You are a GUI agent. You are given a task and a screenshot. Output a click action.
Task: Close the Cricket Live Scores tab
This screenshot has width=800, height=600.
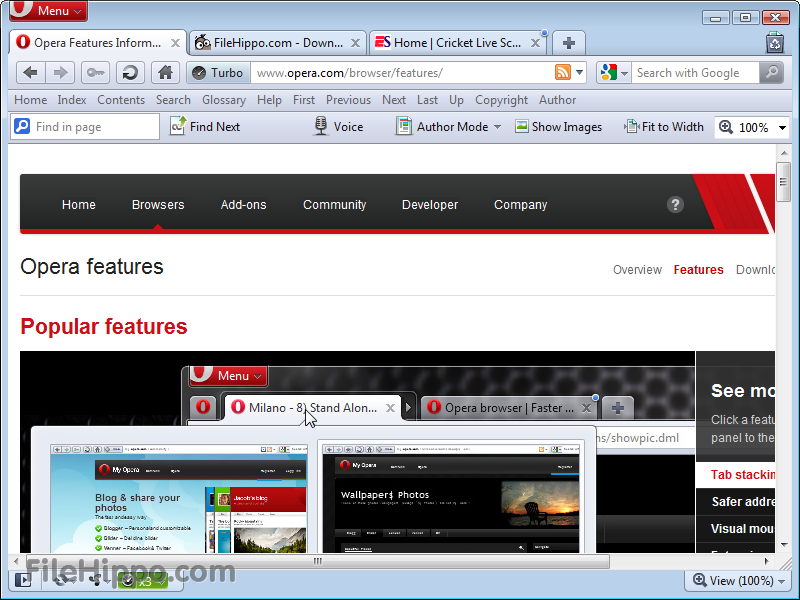[x=535, y=43]
